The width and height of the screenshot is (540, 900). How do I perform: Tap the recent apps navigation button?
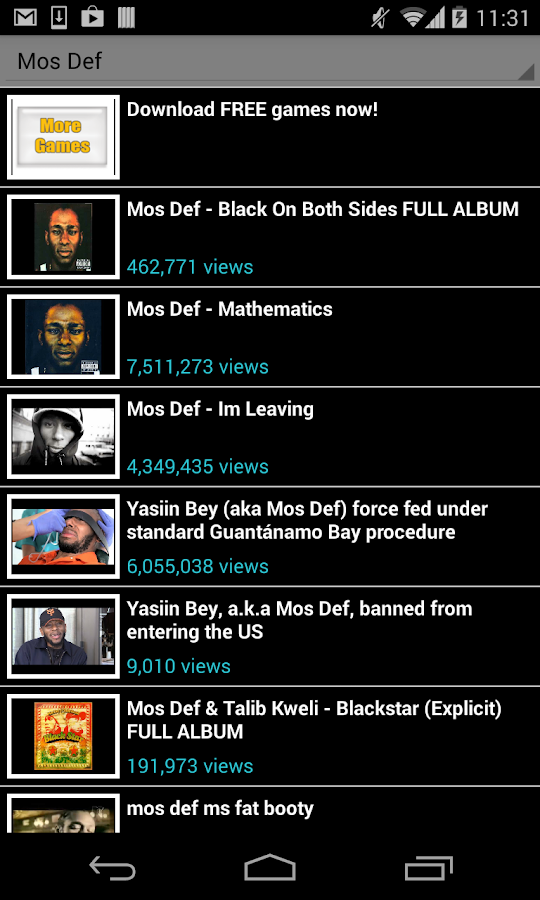[x=429, y=867]
